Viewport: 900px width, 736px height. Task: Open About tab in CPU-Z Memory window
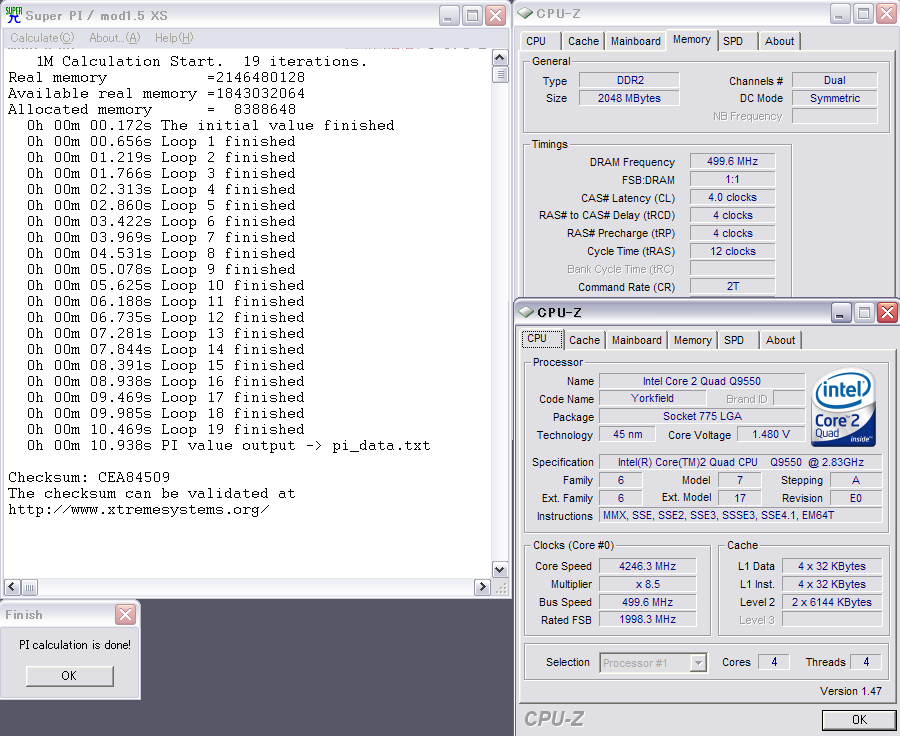[779, 41]
